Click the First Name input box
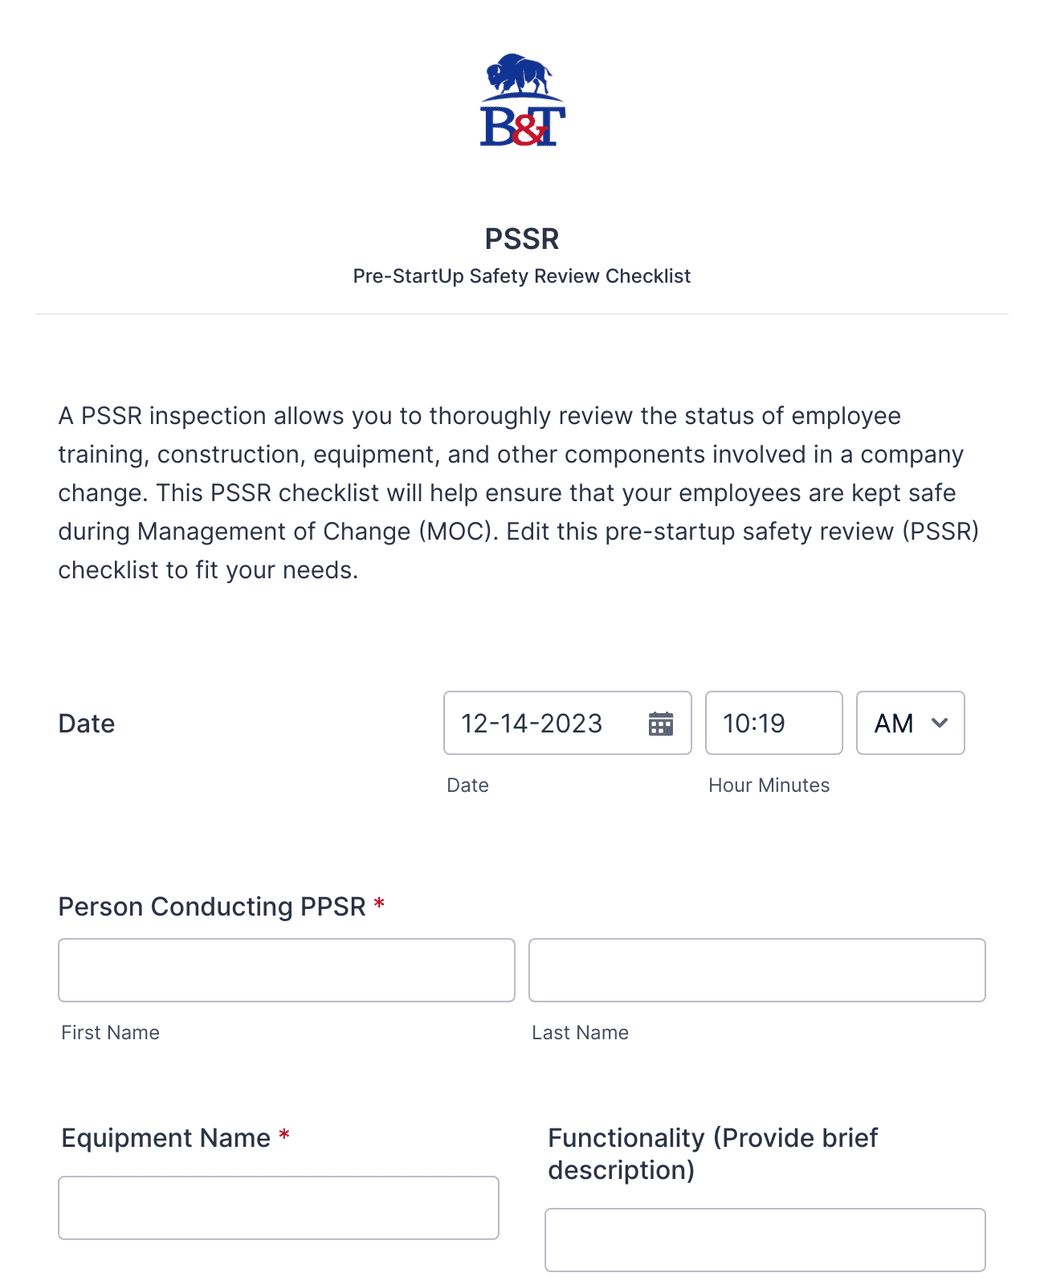This screenshot has height=1285, width=1044. pos(286,969)
